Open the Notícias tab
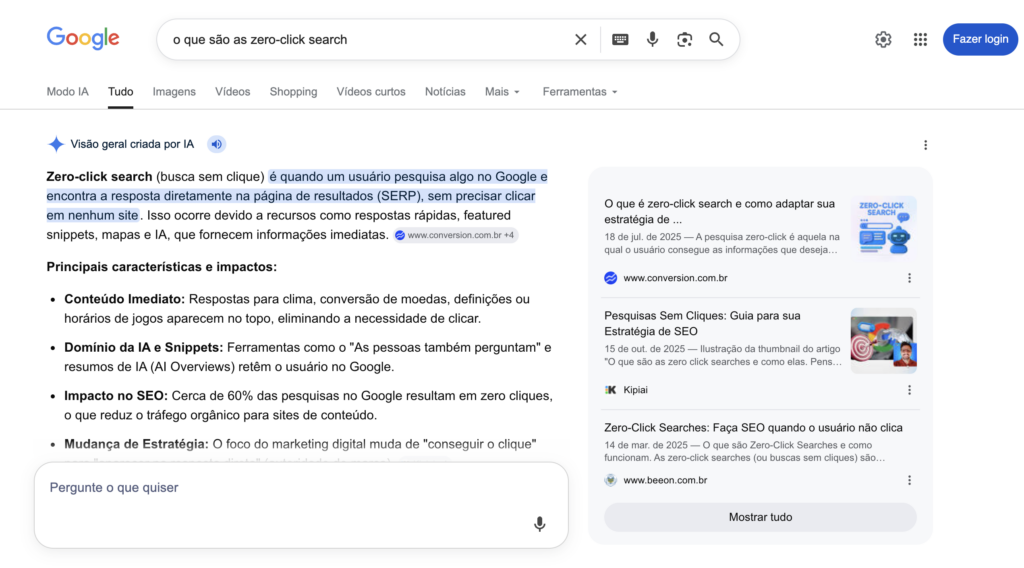The height and width of the screenshot is (568, 1024). tap(445, 91)
